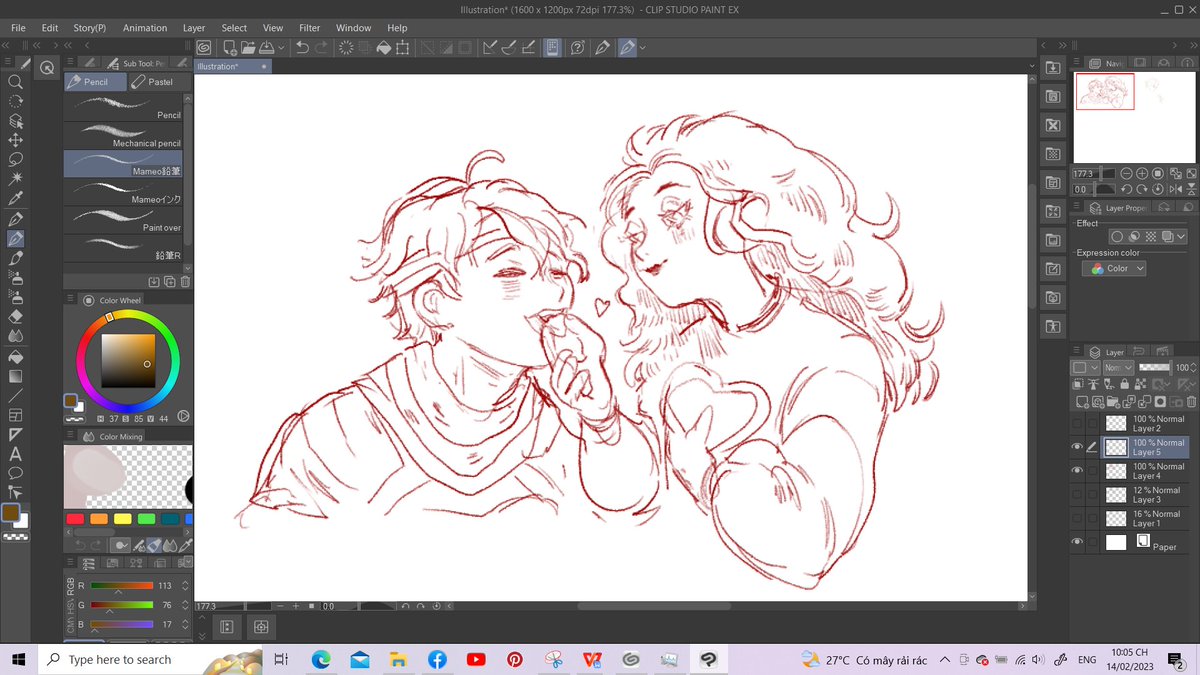The width and height of the screenshot is (1200, 675).
Task: Redo action in command bar
Action: (321, 47)
